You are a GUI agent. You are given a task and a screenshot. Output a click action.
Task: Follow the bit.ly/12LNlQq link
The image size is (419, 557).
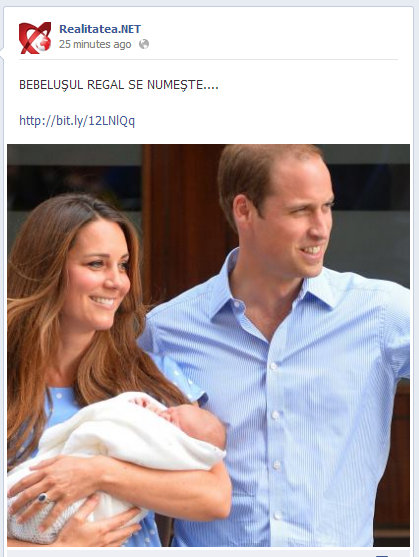coord(77,121)
